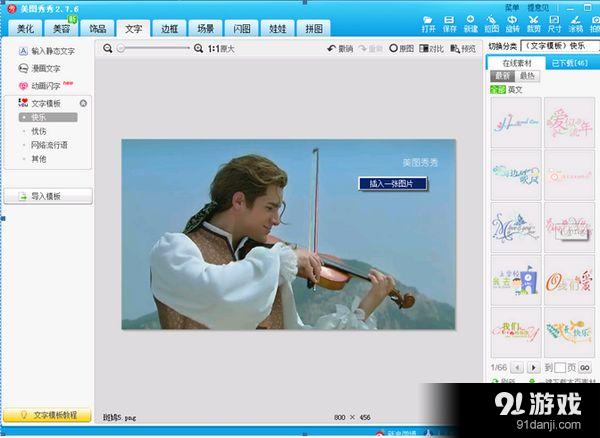Sort materials by 最热
600x438 pixels.
pyautogui.click(x=527, y=76)
